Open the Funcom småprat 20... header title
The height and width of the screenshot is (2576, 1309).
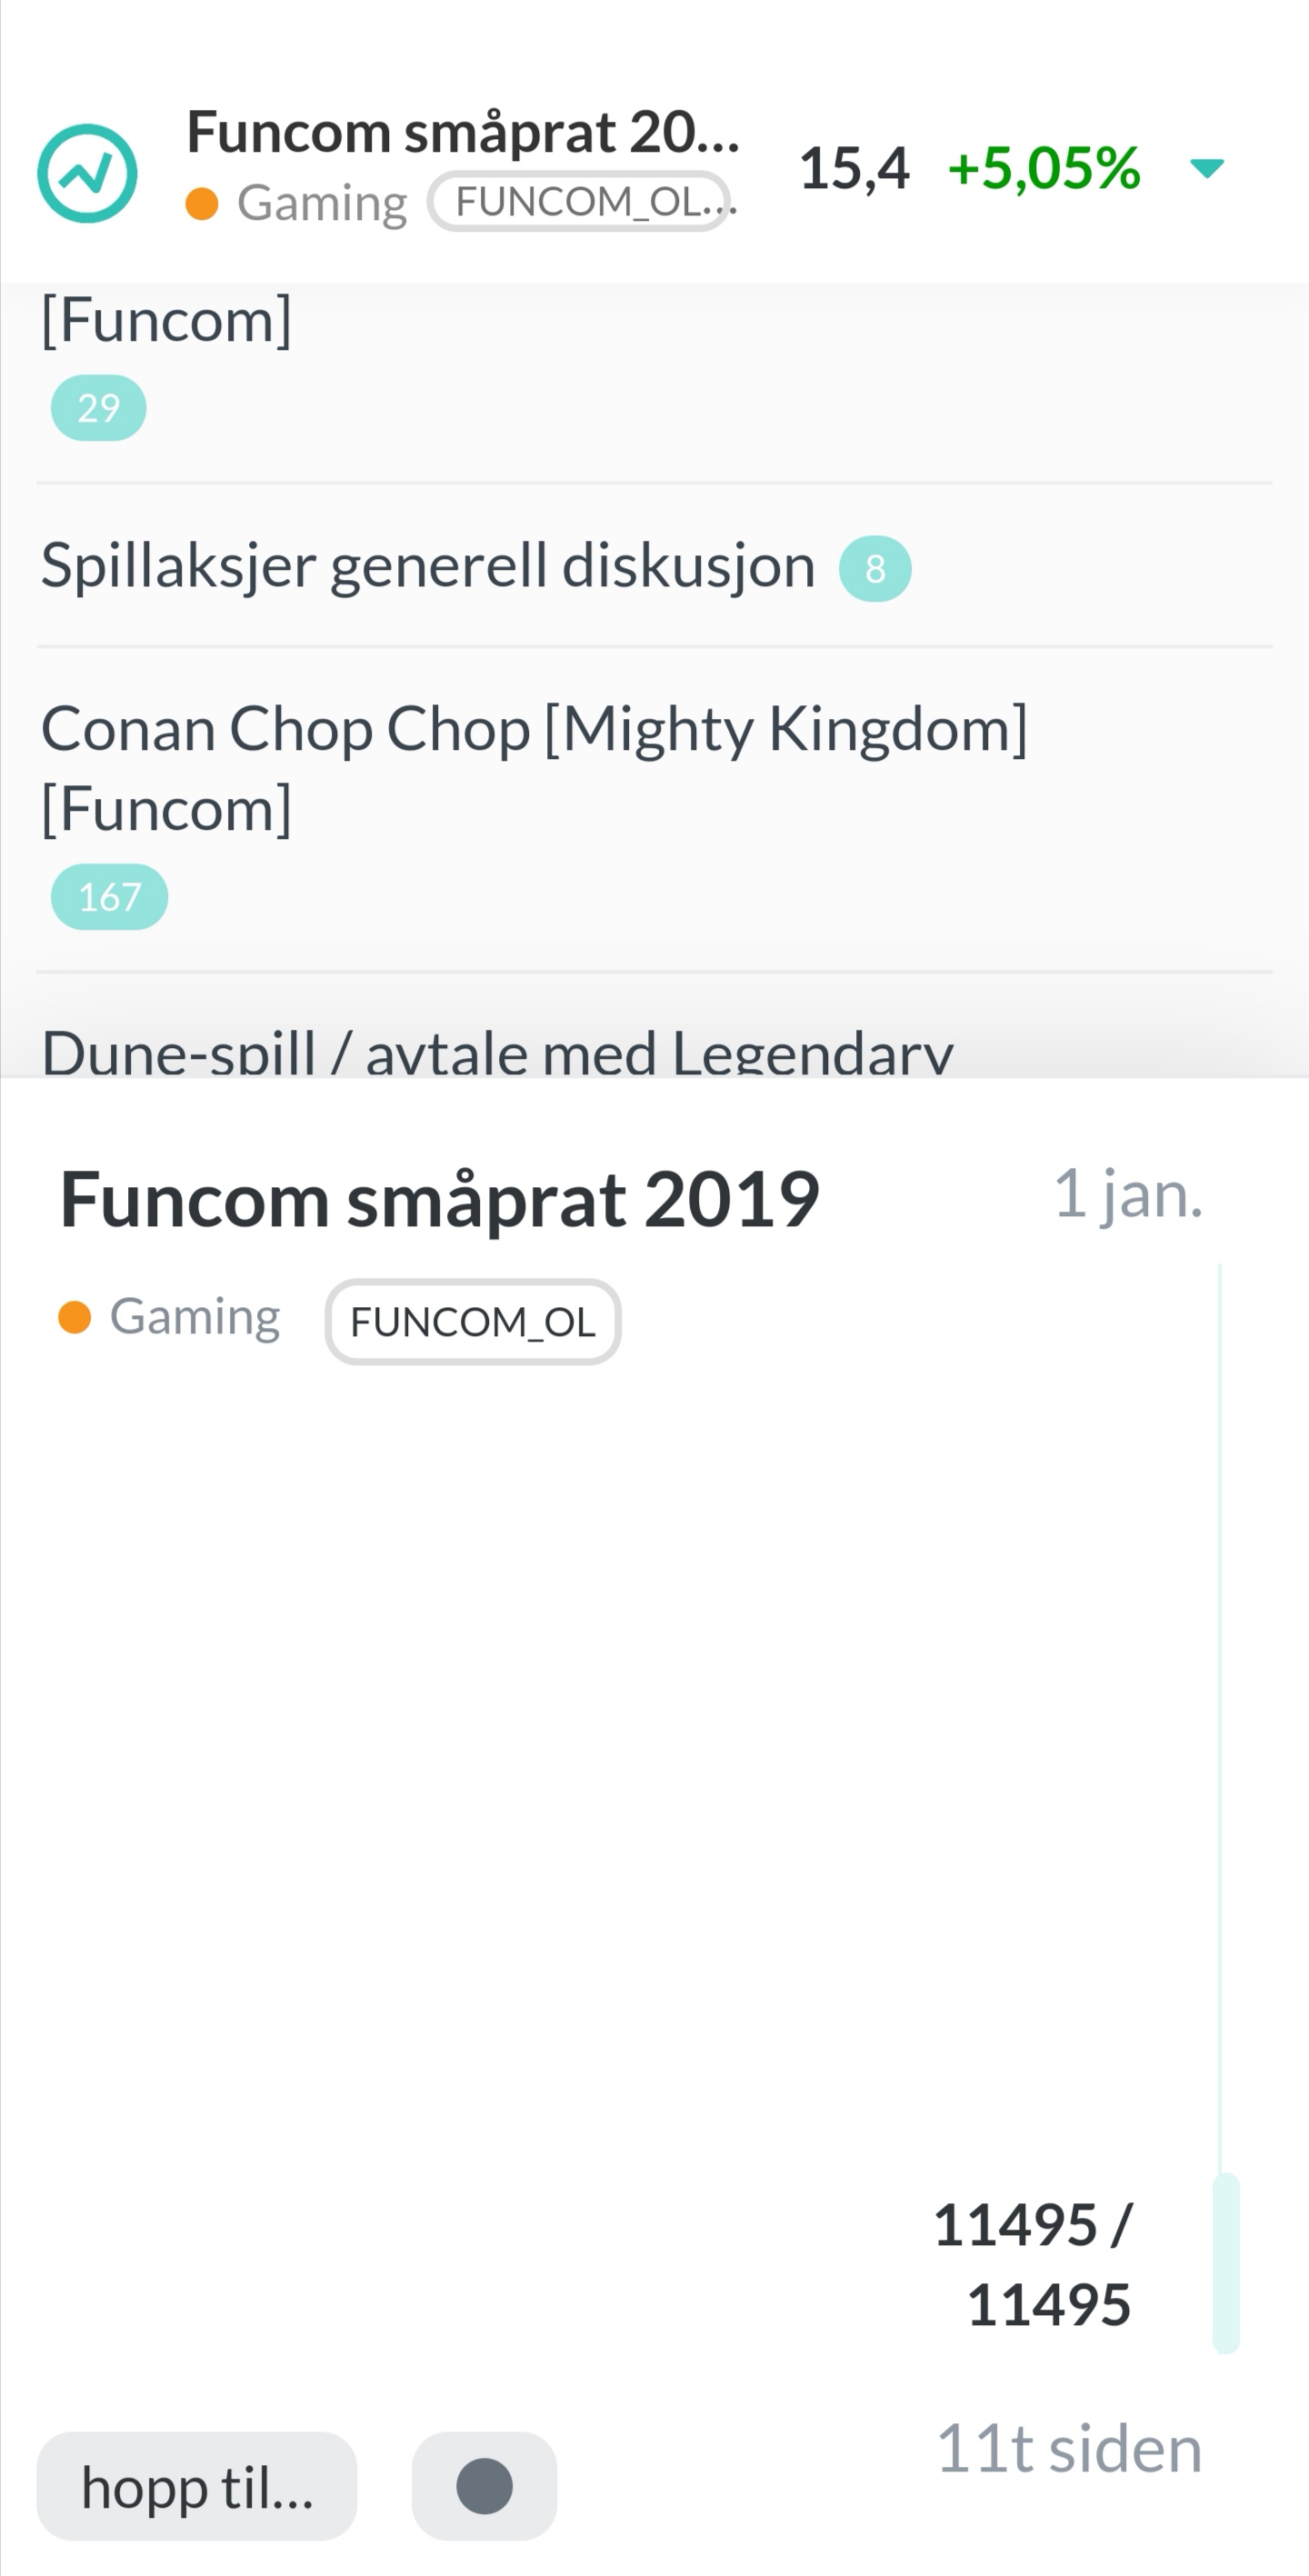(463, 132)
